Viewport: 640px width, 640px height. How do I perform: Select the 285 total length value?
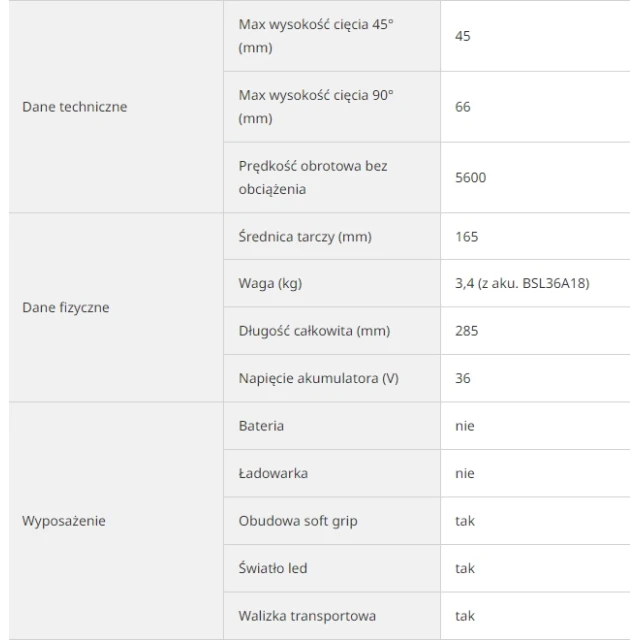[x=467, y=331]
